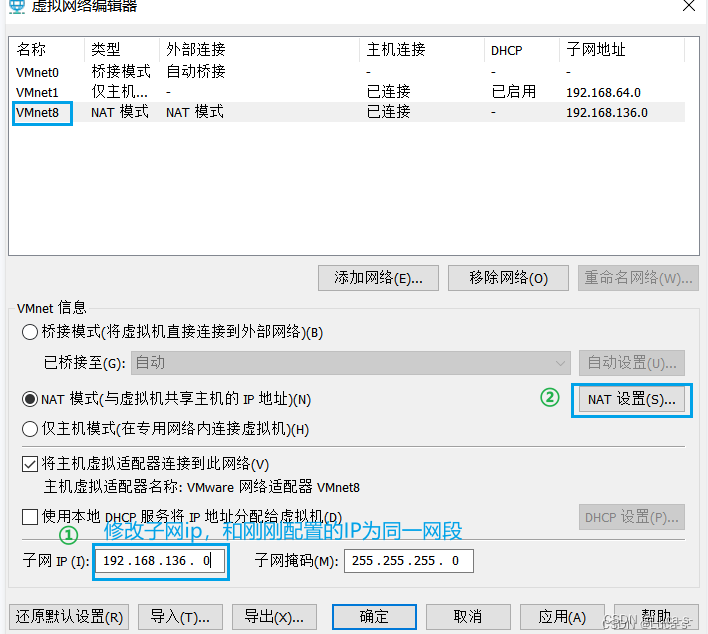Click the 移除网络(O) button
The width and height of the screenshot is (708, 634).
508,278
